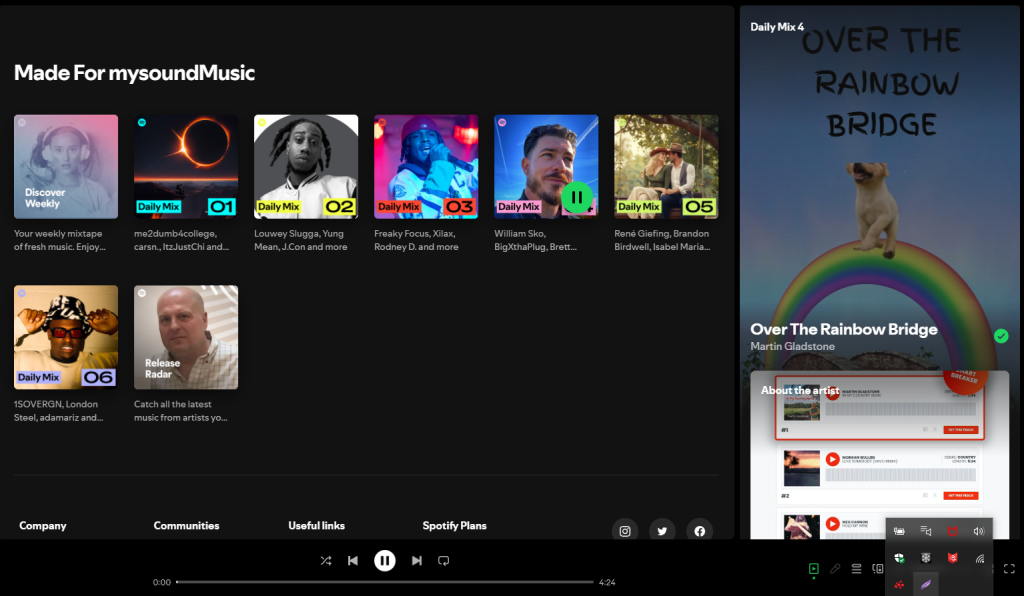Open Windows Security tray icon
This screenshot has height=596, width=1024.
coord(899,557)
